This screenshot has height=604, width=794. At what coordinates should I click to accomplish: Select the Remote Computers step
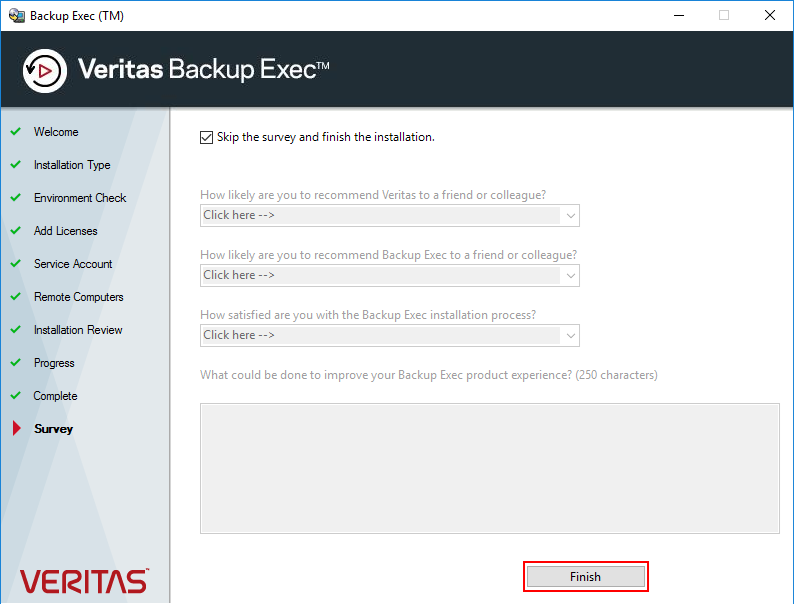point(78,297)
